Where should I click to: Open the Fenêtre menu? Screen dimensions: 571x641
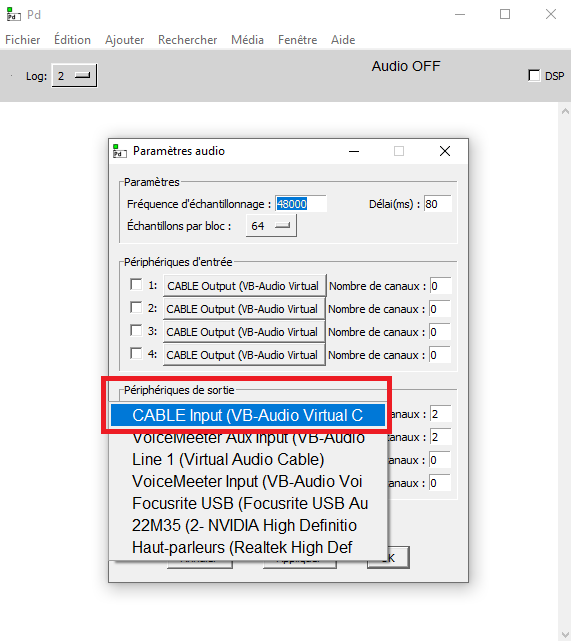(298, 40)
